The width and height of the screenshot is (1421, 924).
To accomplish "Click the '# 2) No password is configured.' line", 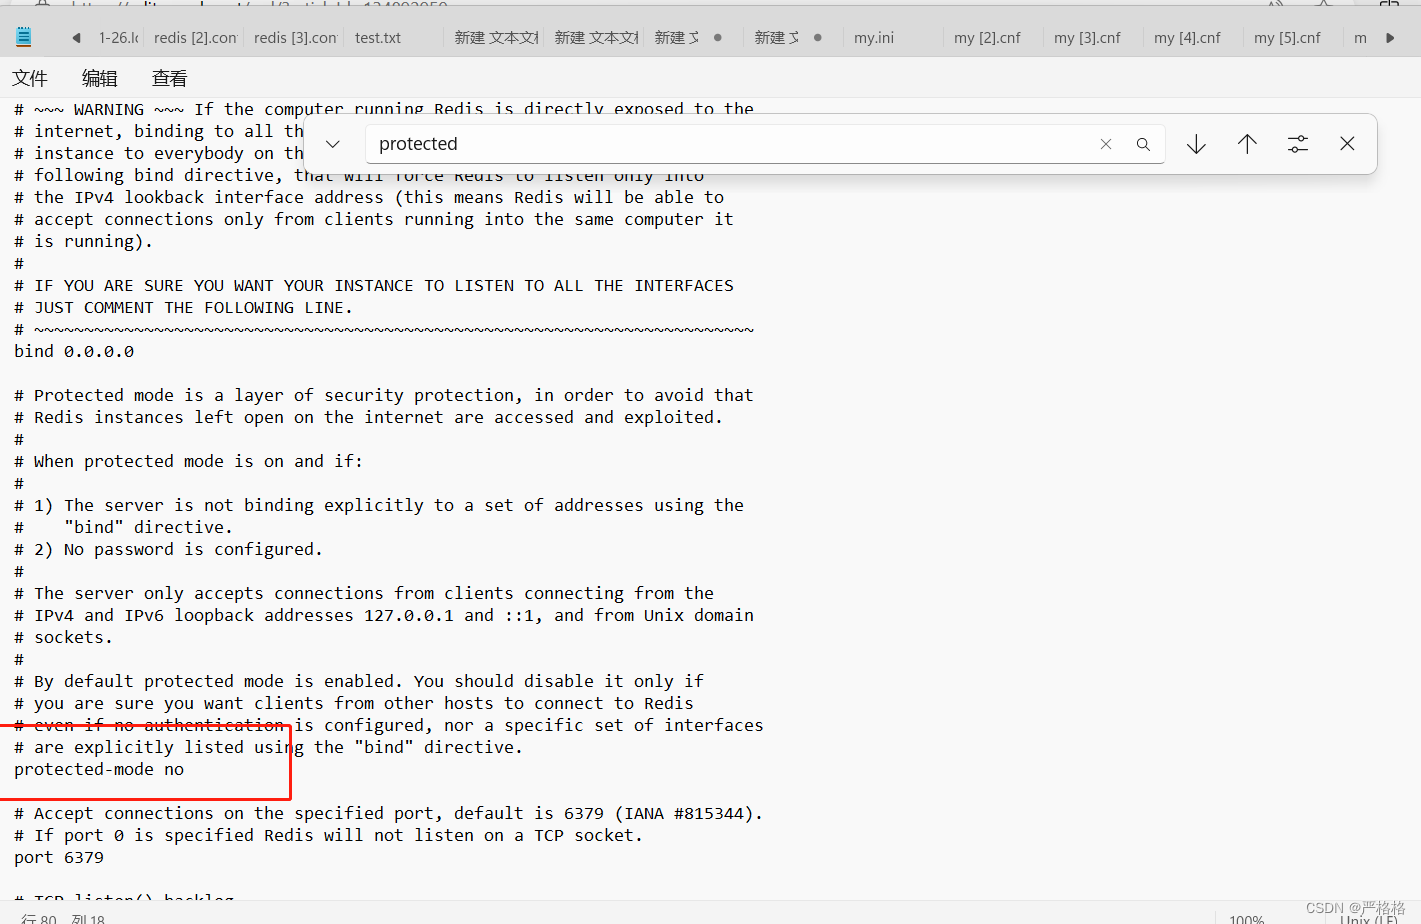I will pyautogui.click(x=169, y=549).
